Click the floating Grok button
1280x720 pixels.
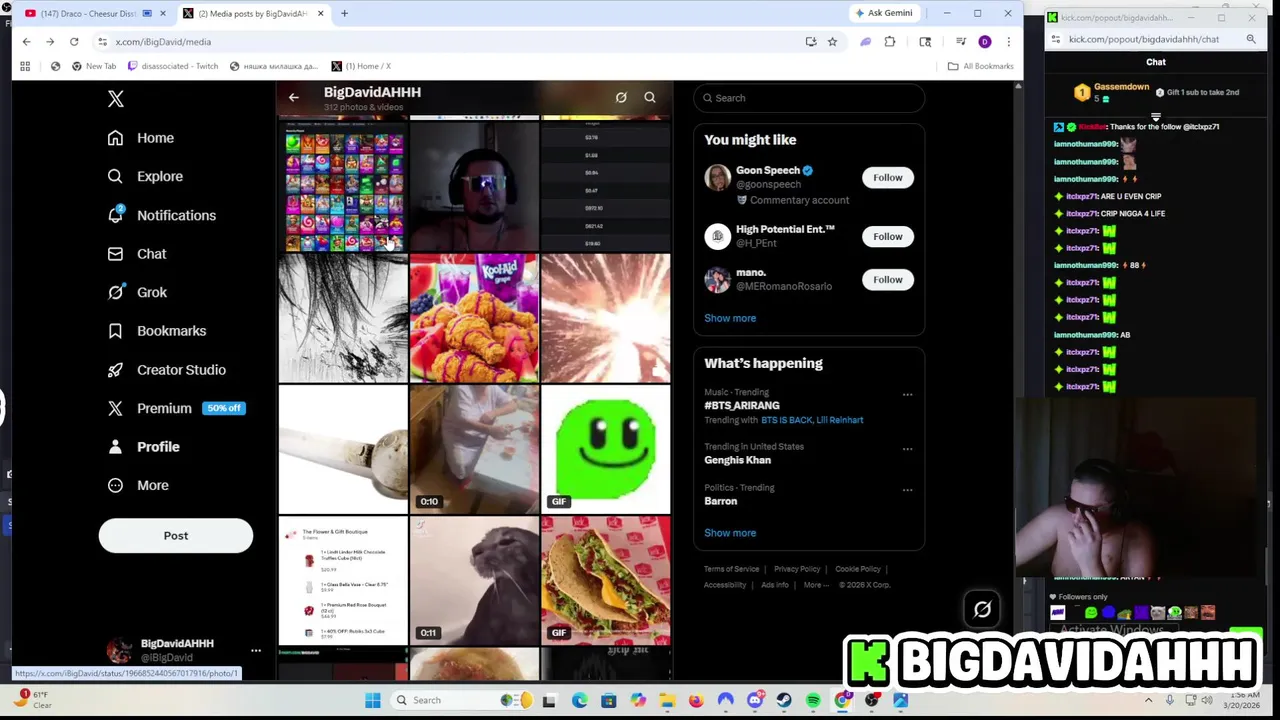point(982,610)
